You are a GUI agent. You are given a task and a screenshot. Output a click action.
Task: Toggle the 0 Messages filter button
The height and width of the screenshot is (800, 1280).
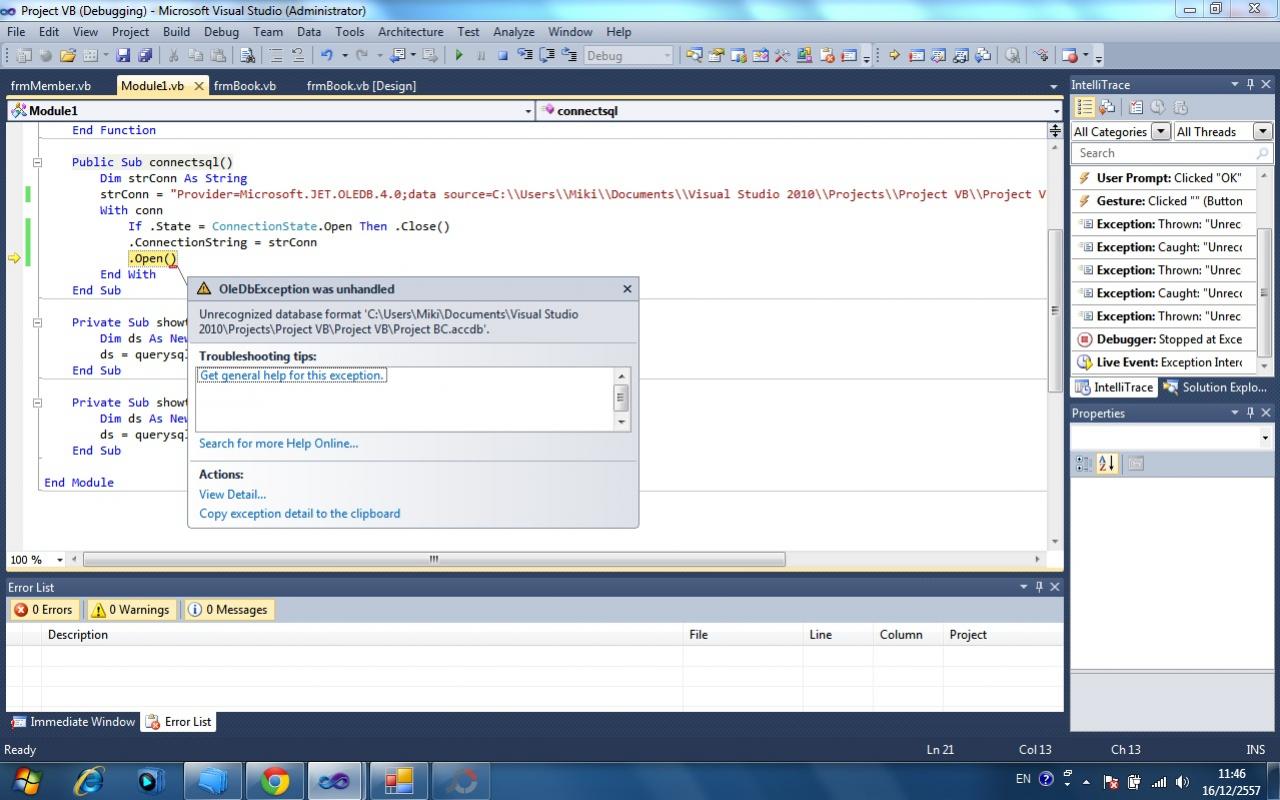[x=229, y=610]
